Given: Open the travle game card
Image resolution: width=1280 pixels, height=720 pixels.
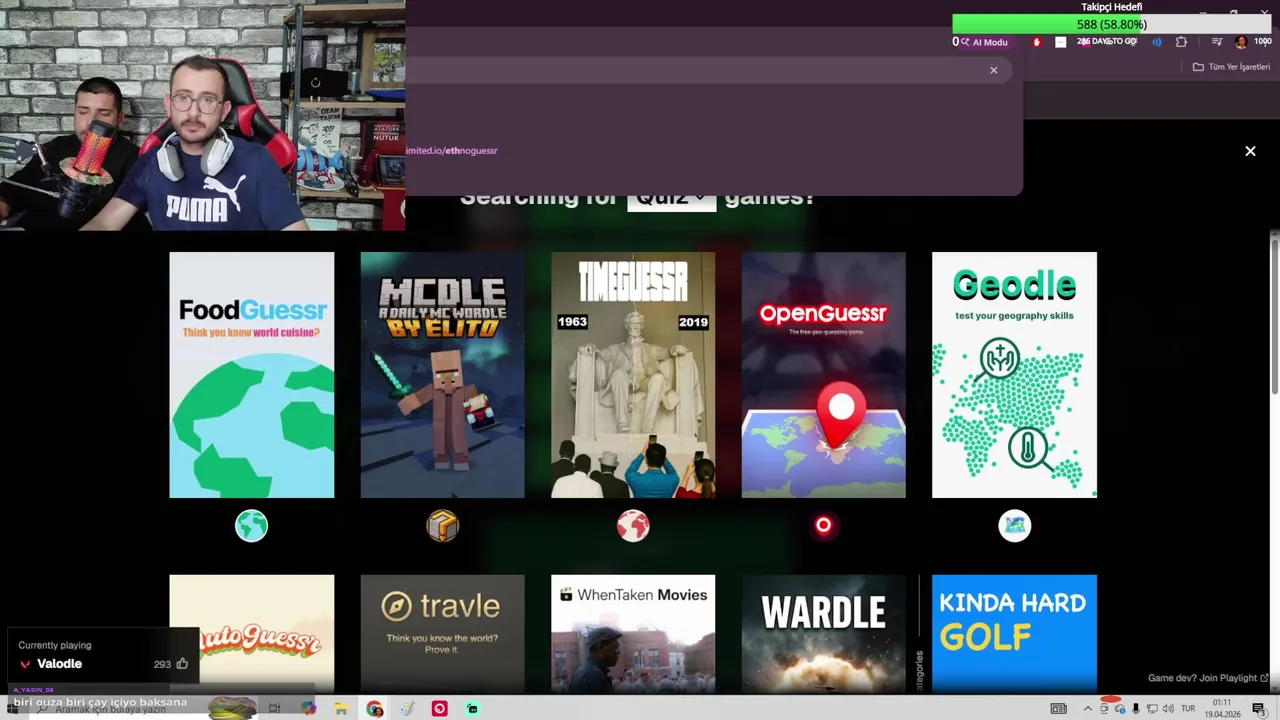Looking at the screenshot, I should (442, 634).
